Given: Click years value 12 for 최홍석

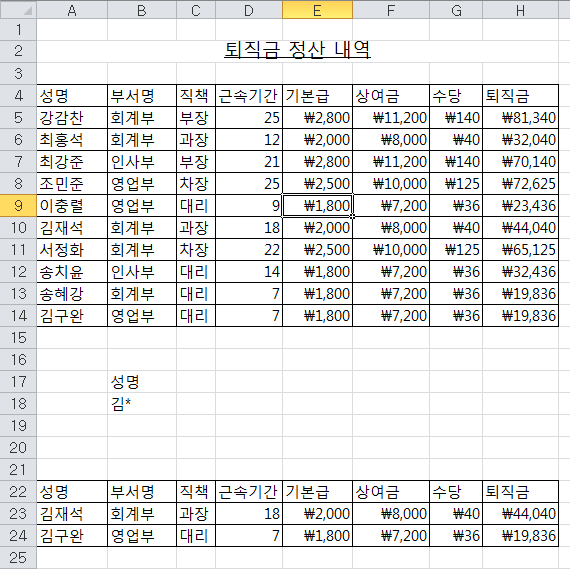Looking at the screenshot, I should click(249, 140).
